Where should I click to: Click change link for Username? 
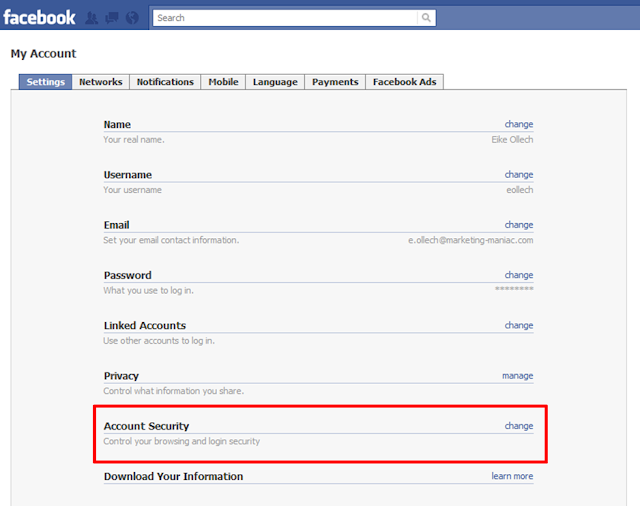[519, 174]
